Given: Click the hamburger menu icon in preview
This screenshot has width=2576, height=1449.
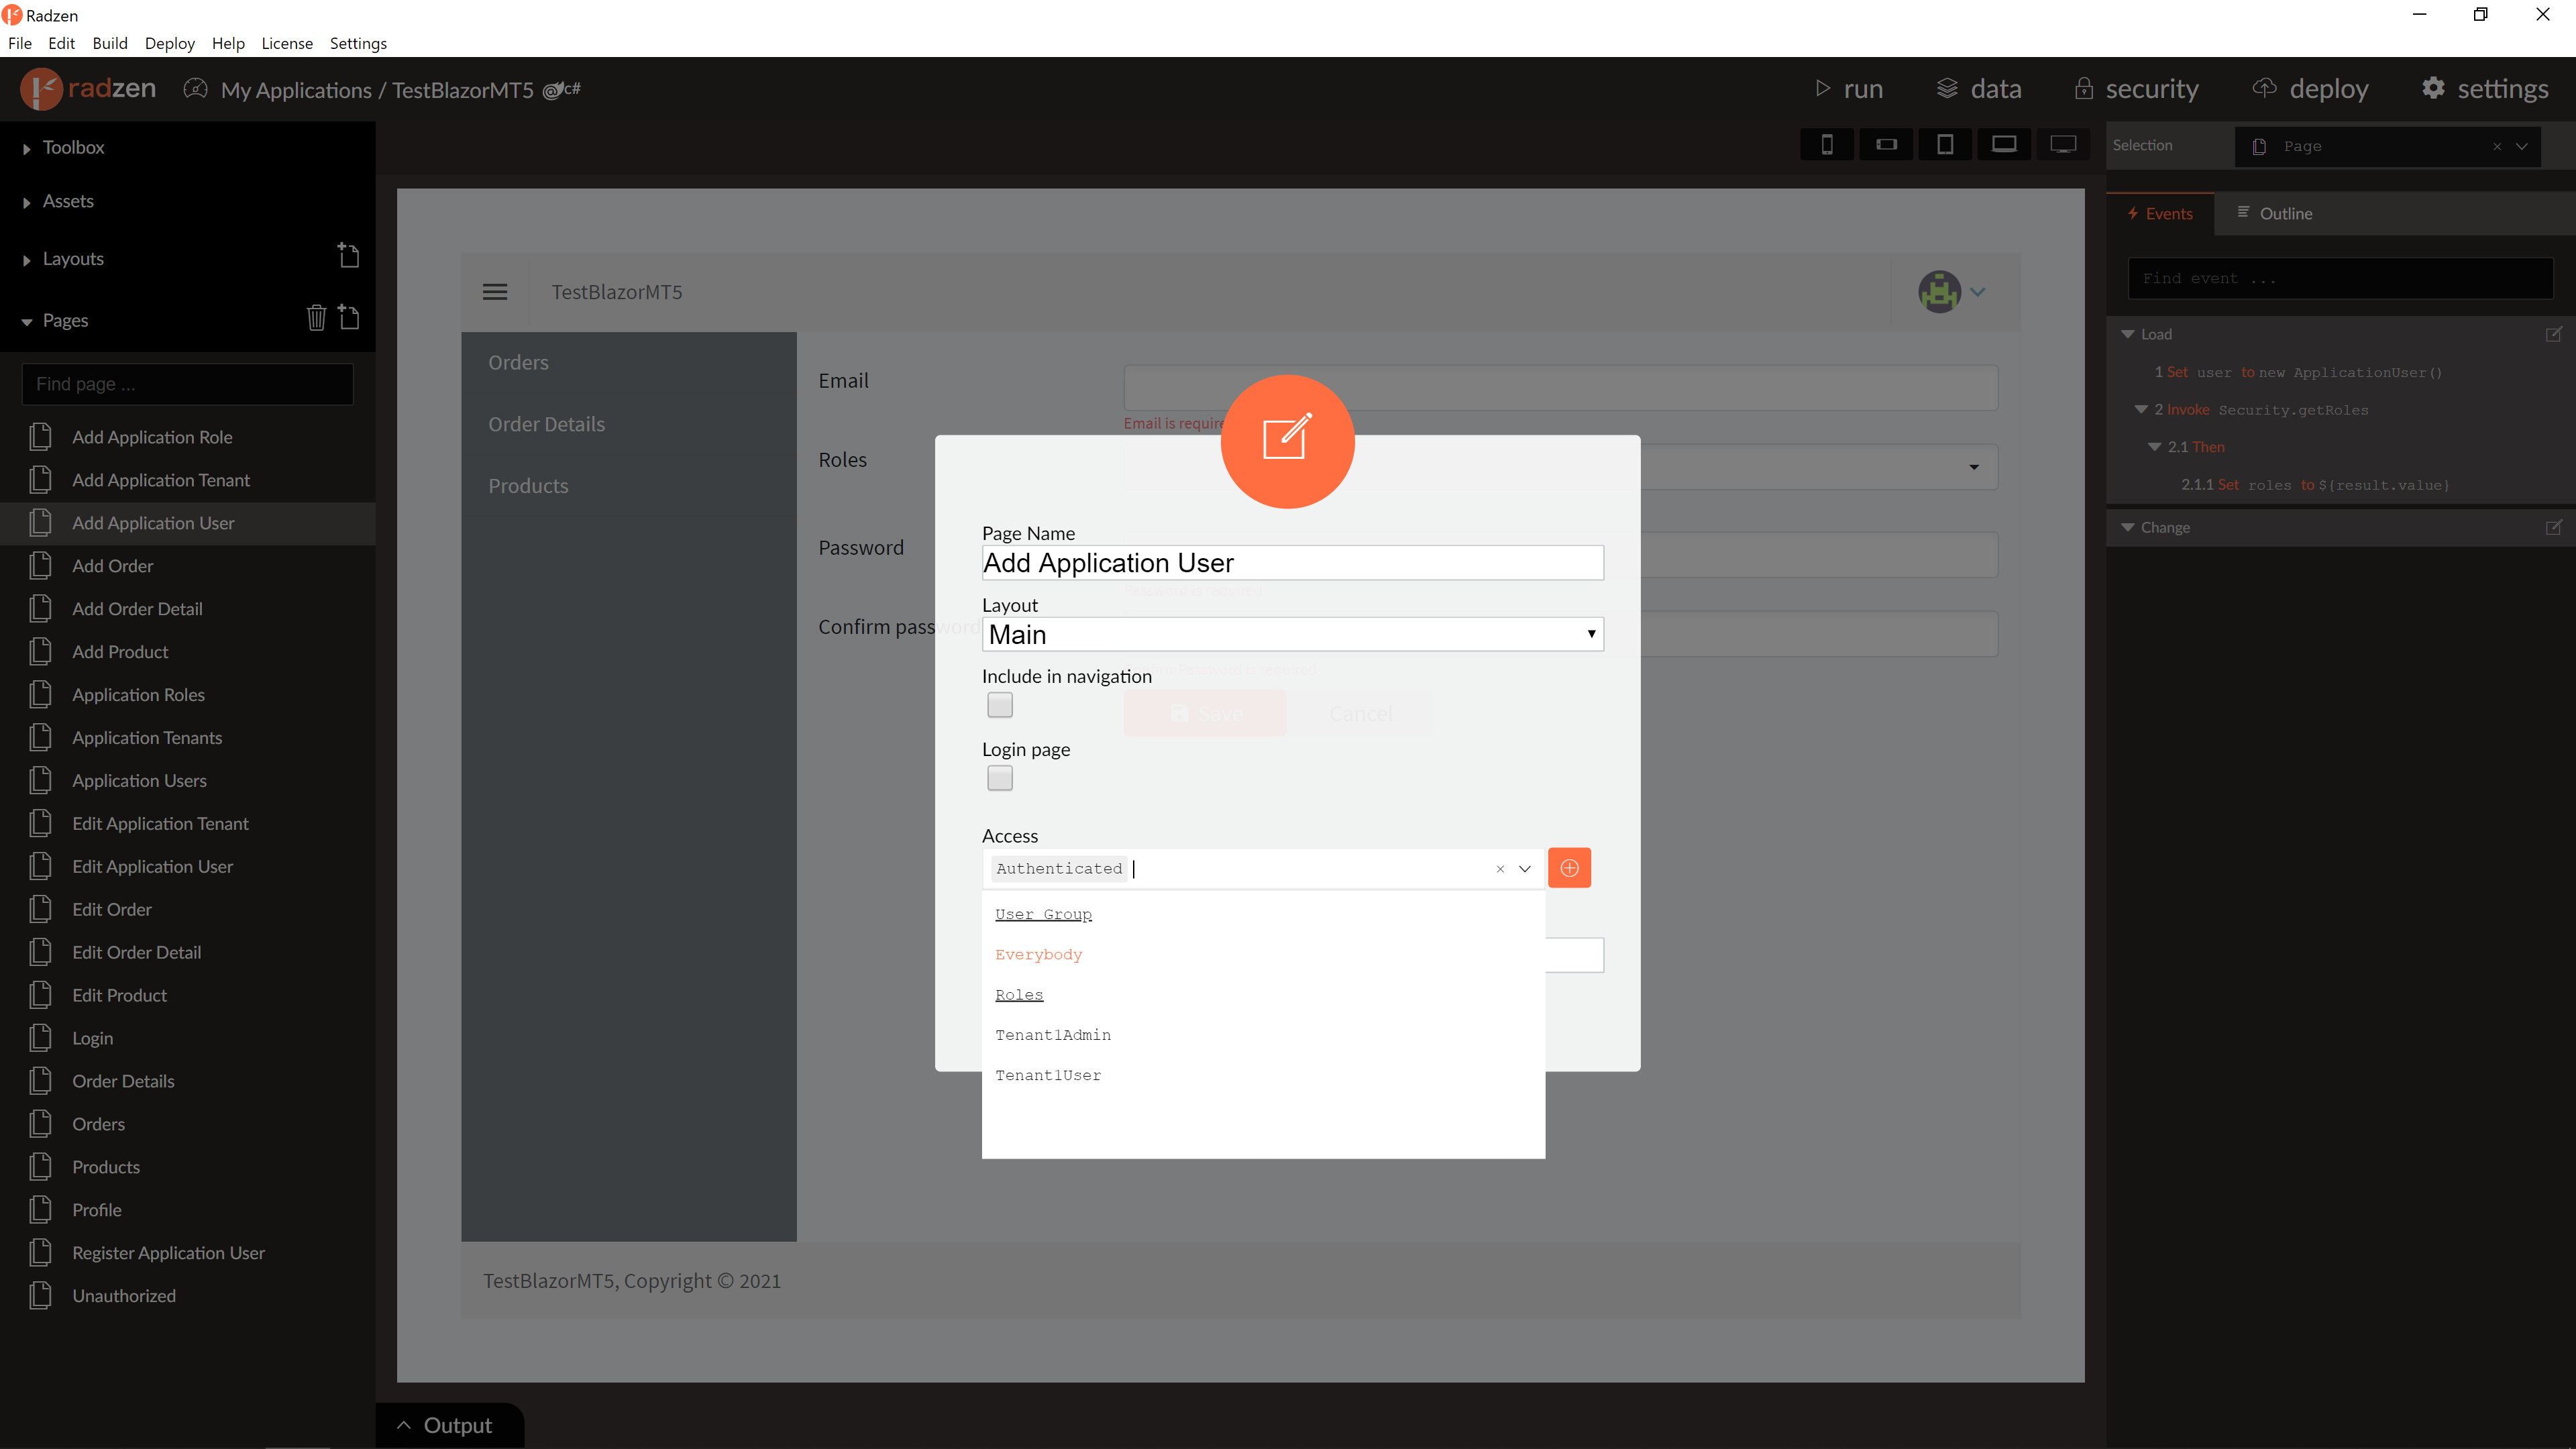Looking at the screenshot, I should [495, 292].
